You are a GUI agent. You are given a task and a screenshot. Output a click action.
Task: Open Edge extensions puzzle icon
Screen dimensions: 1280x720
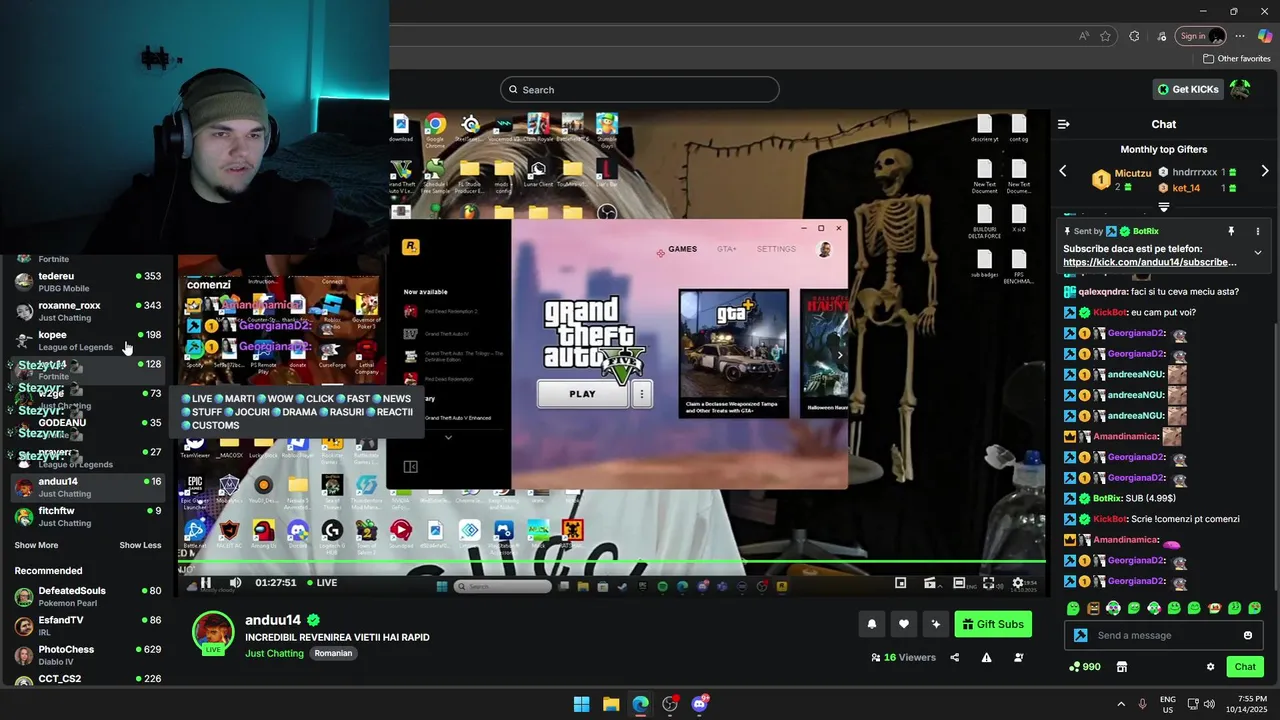(x=1134, y=36)
